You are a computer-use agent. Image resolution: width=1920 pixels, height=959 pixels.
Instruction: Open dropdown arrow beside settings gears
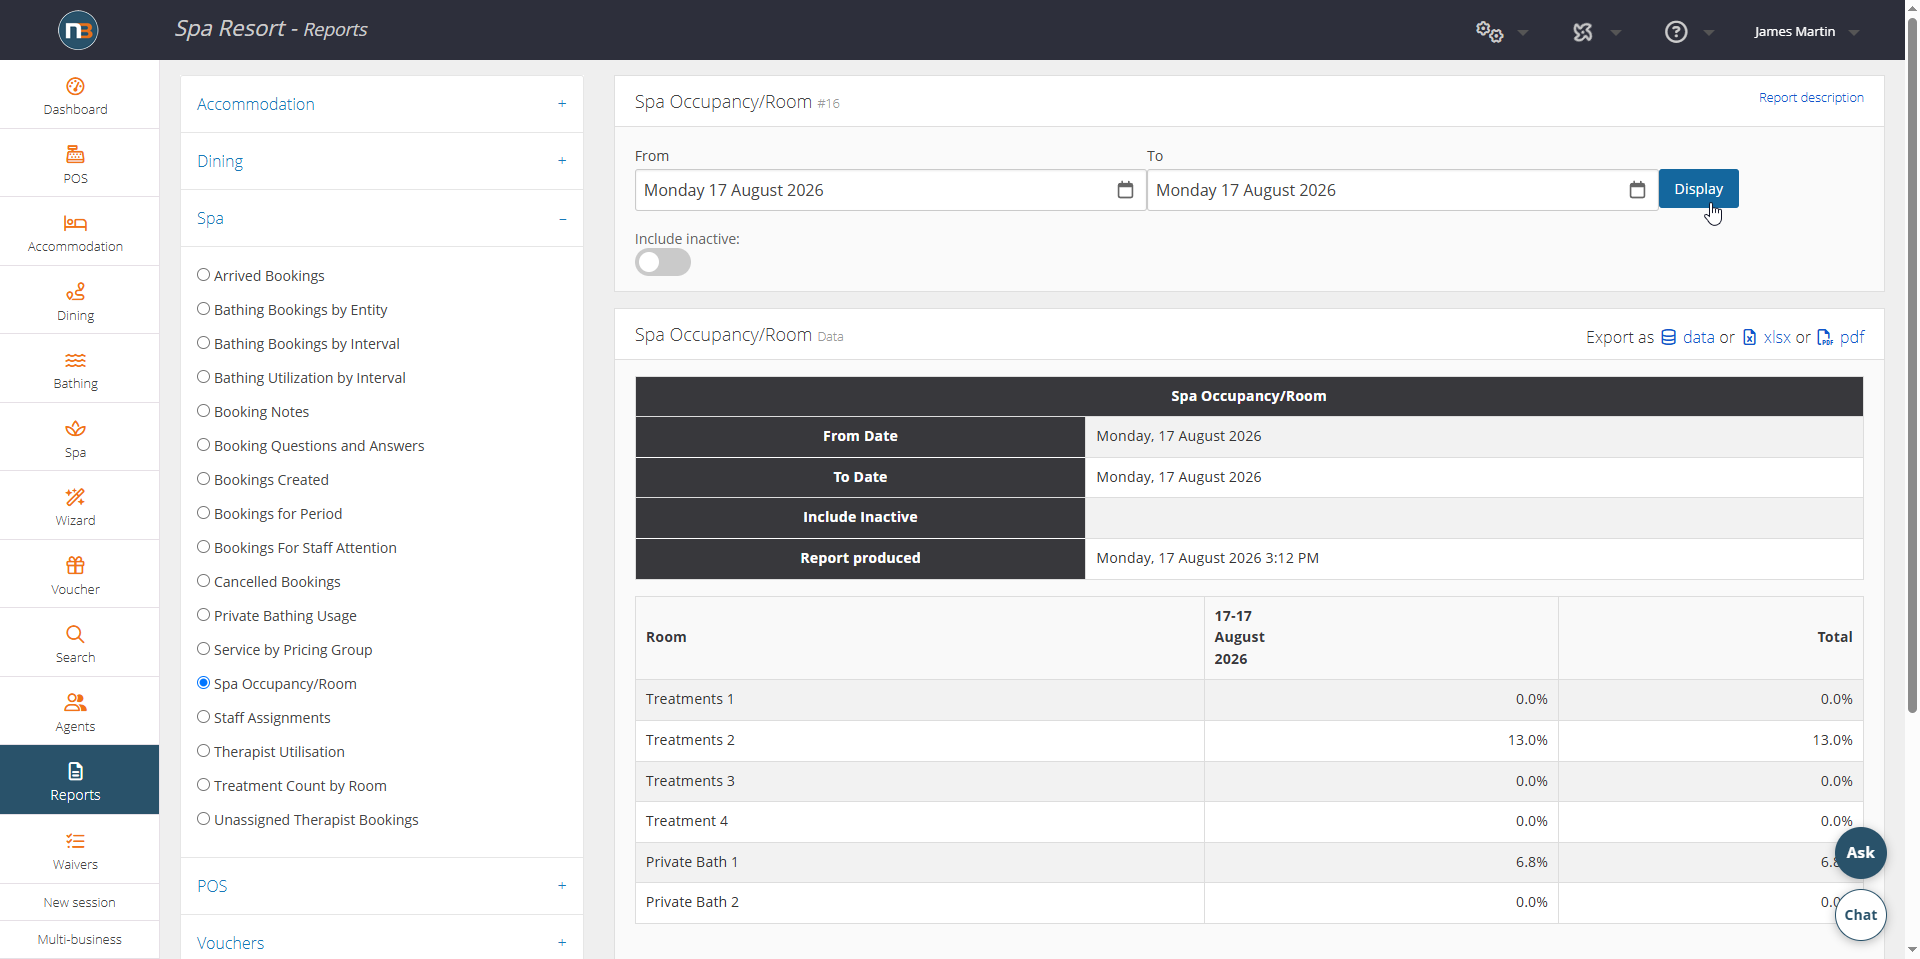tap(1523, 33)
